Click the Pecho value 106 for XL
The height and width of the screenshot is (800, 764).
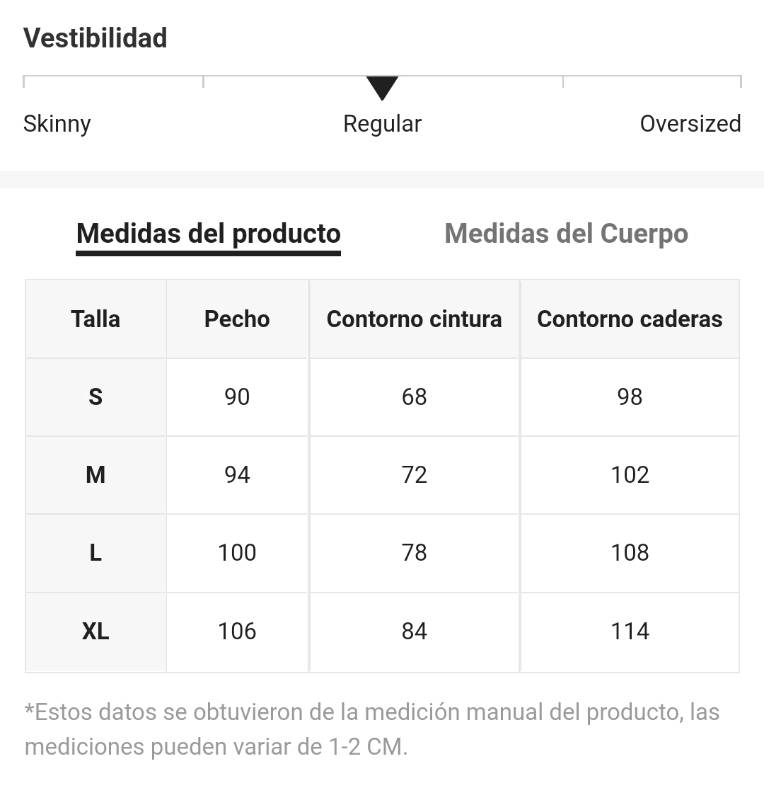point(237,632)
